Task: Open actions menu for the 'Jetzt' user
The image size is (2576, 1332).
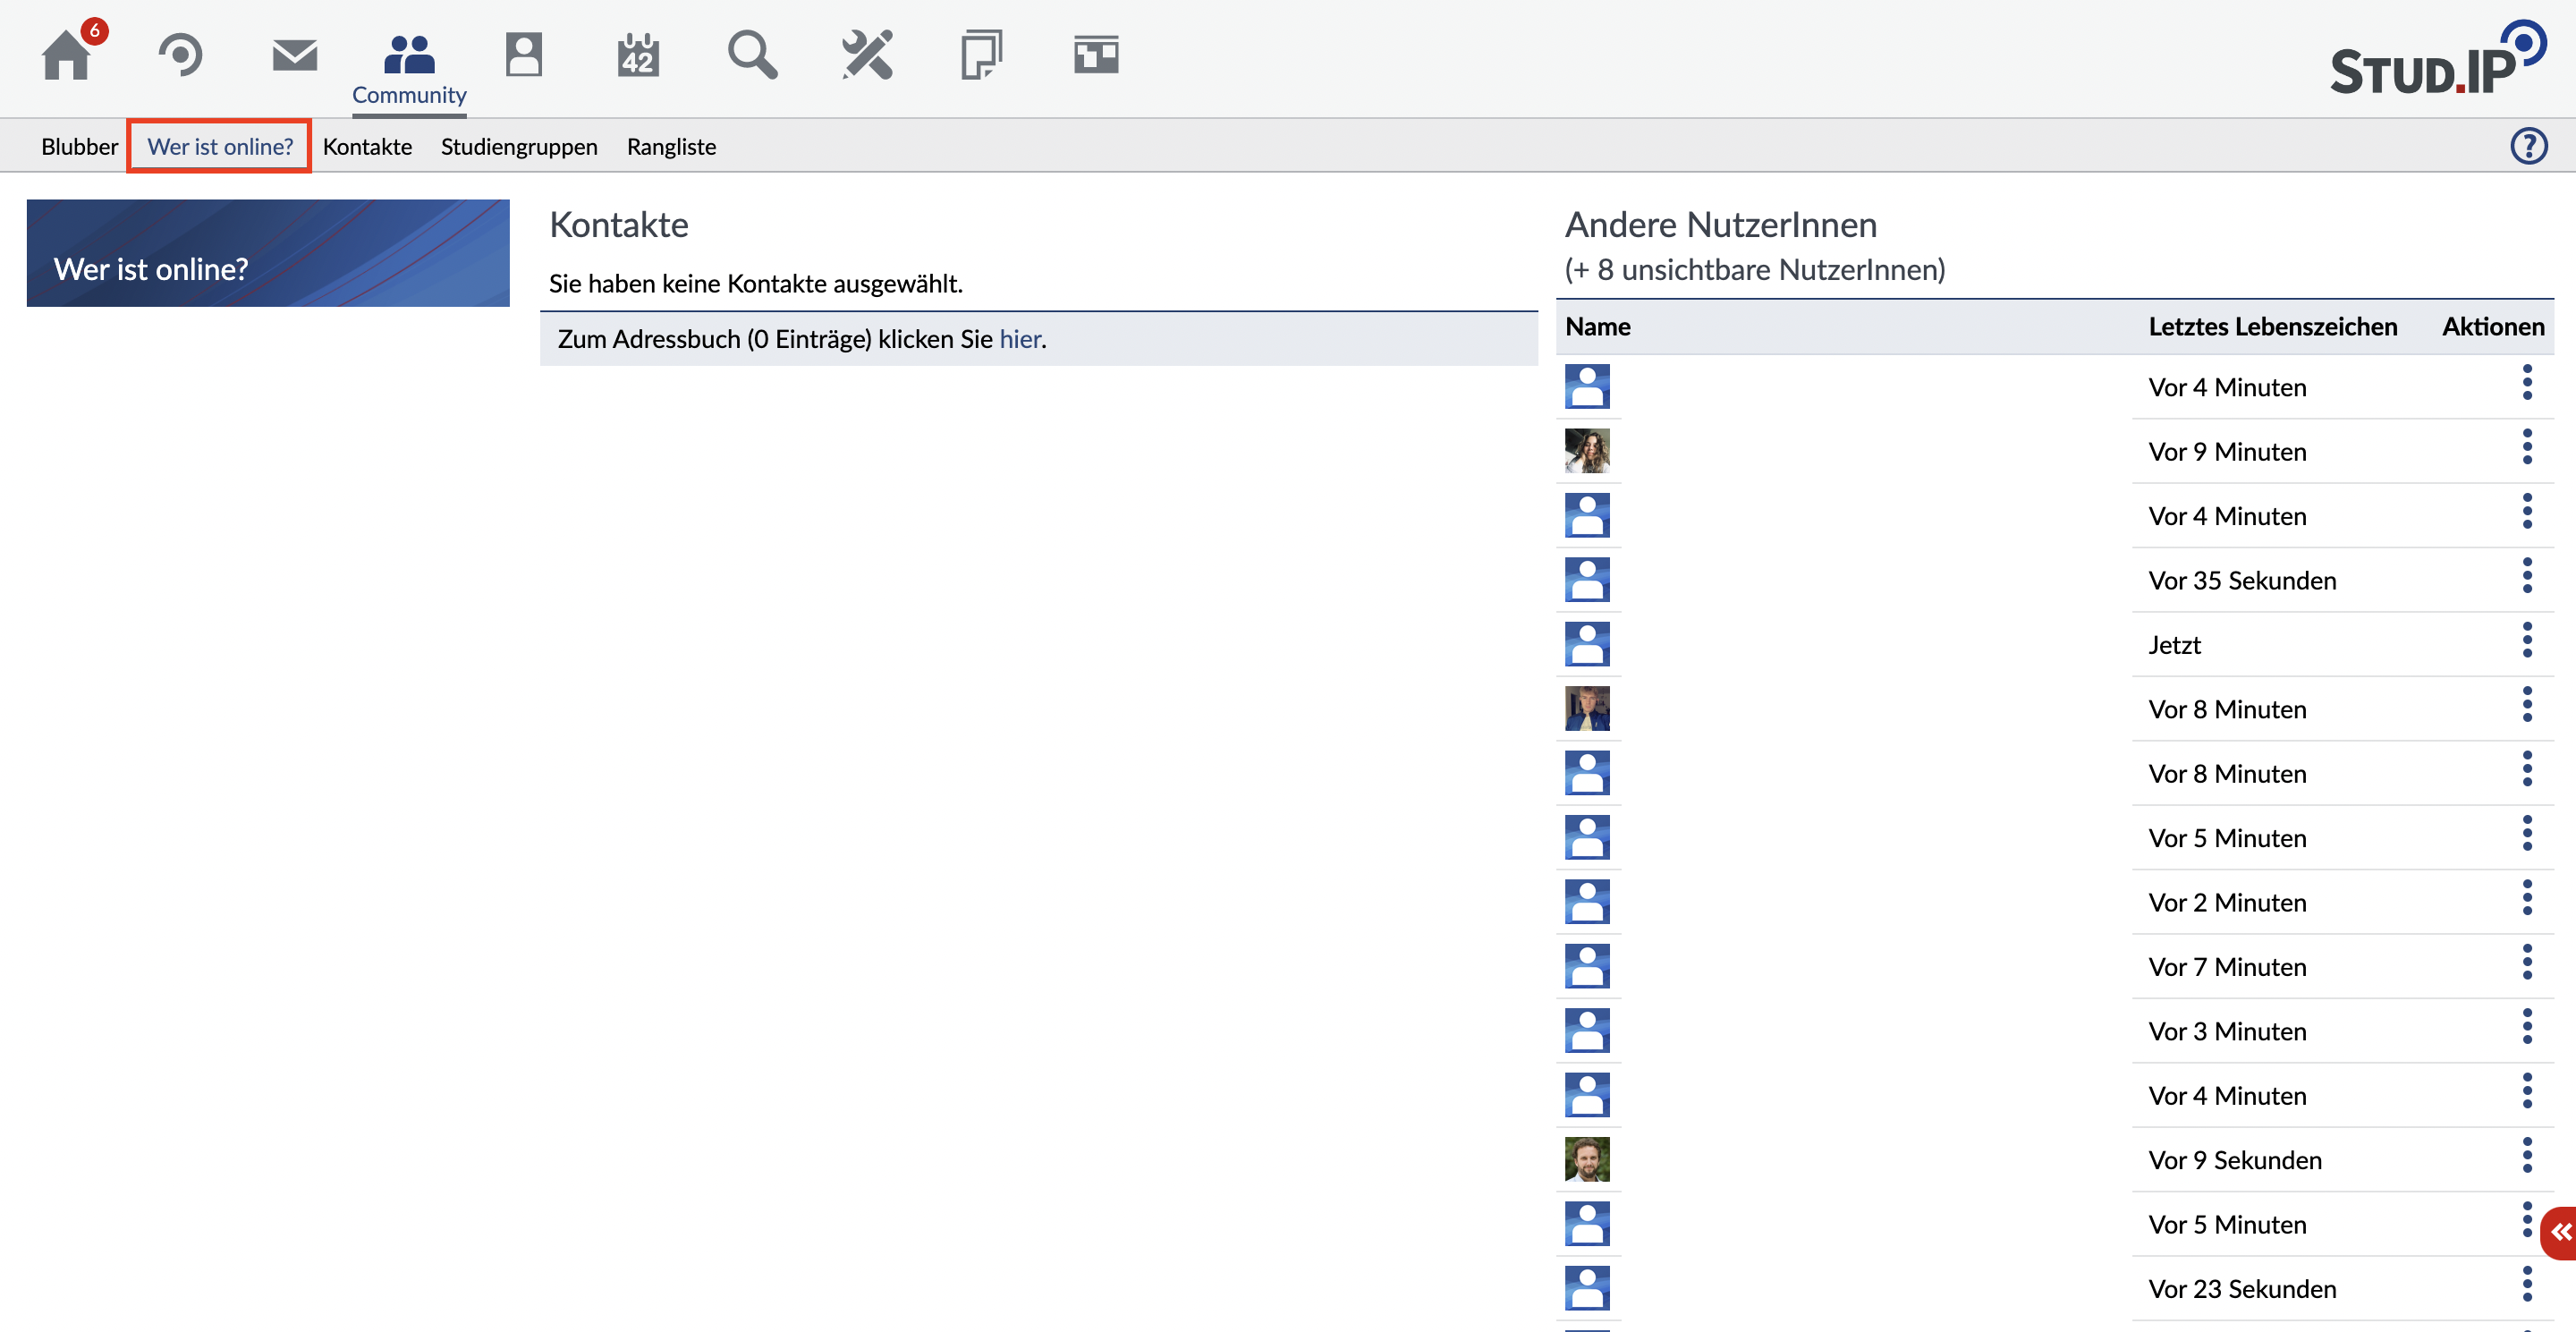Action: (x=2526, y=640)
